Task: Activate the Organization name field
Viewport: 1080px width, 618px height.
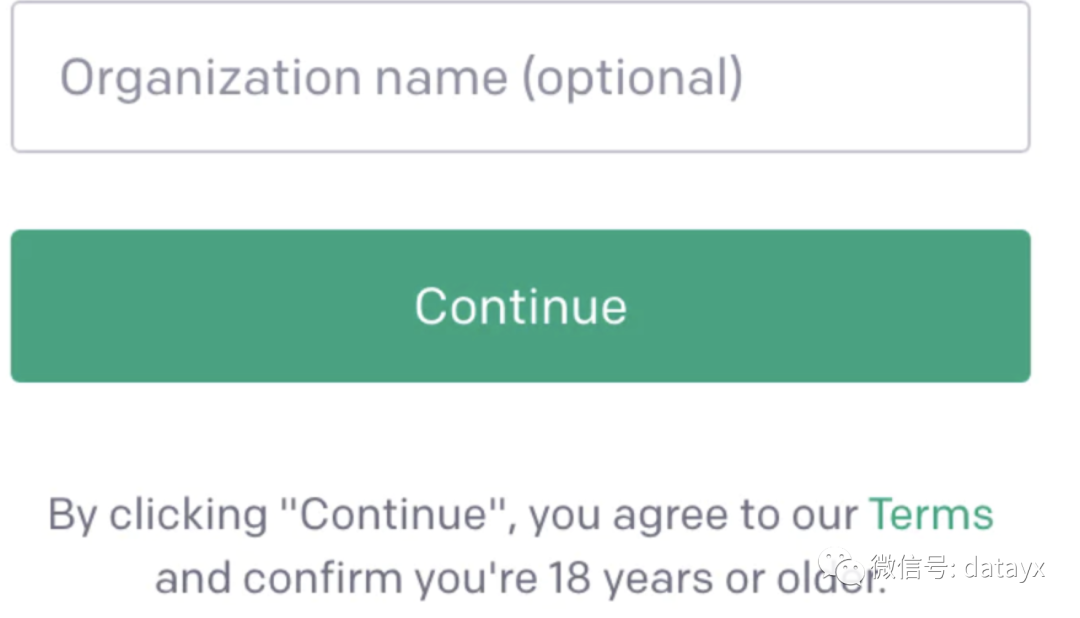Action: 521,77
